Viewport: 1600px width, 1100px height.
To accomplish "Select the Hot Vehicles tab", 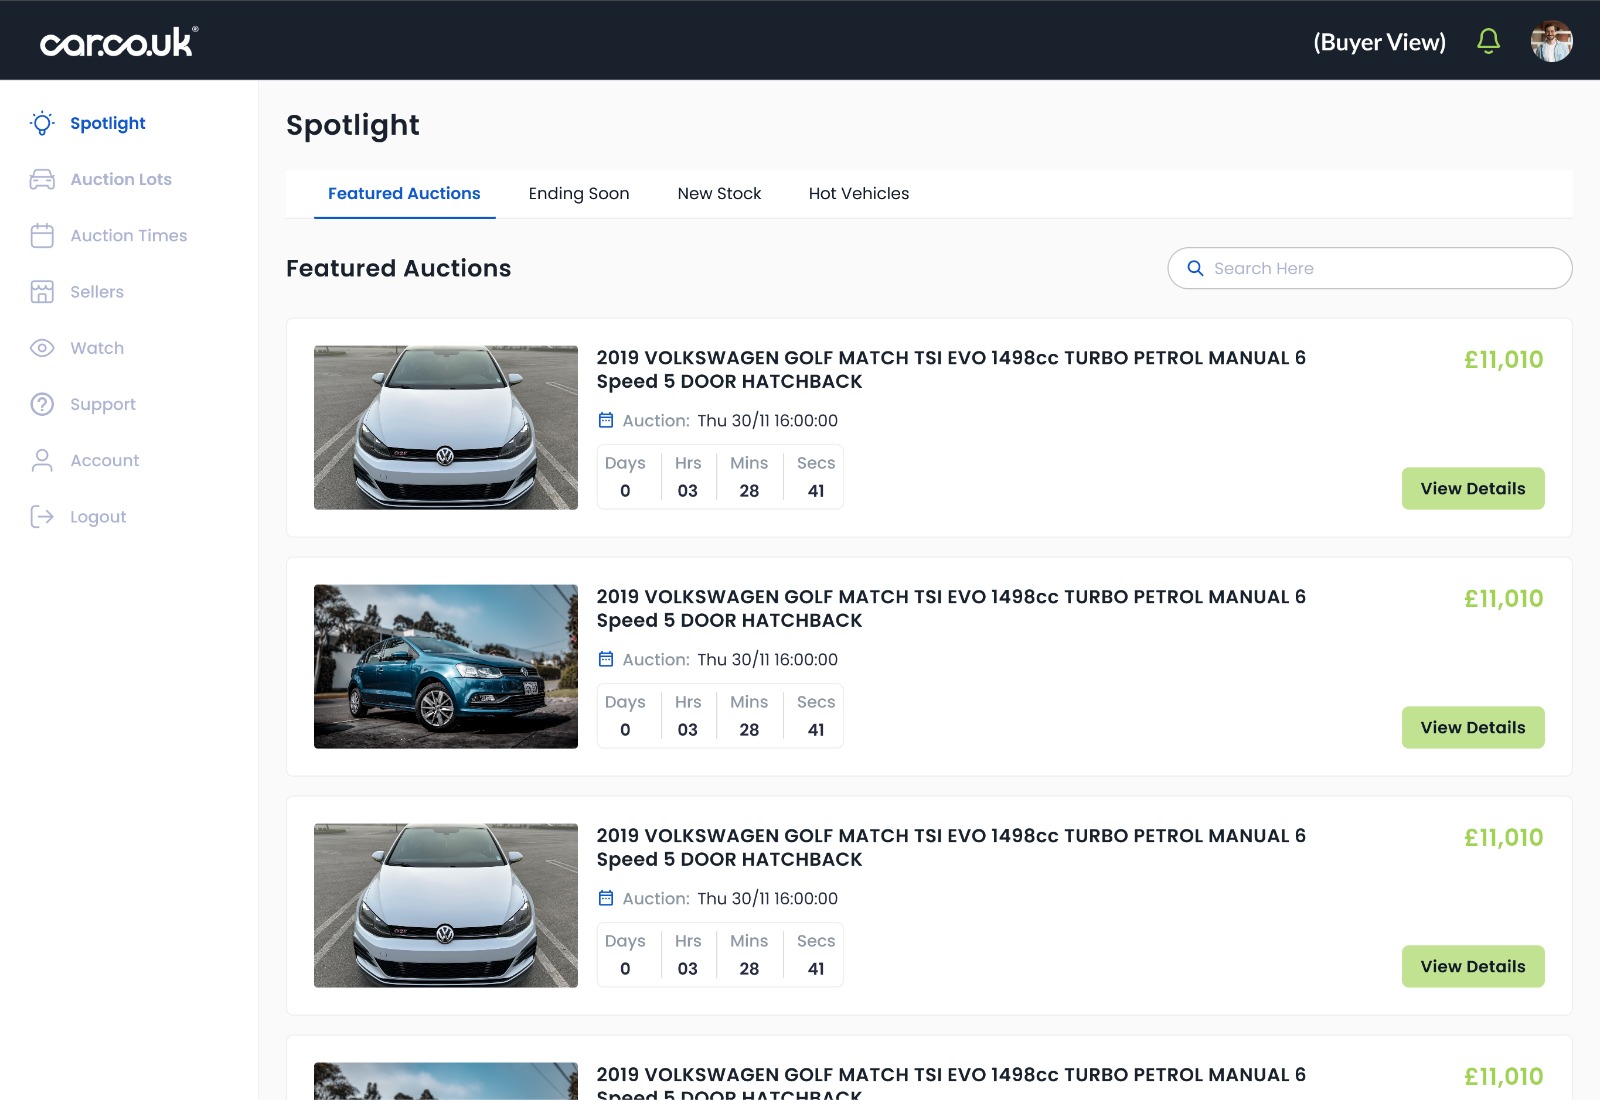I will [x=858, y=194].
